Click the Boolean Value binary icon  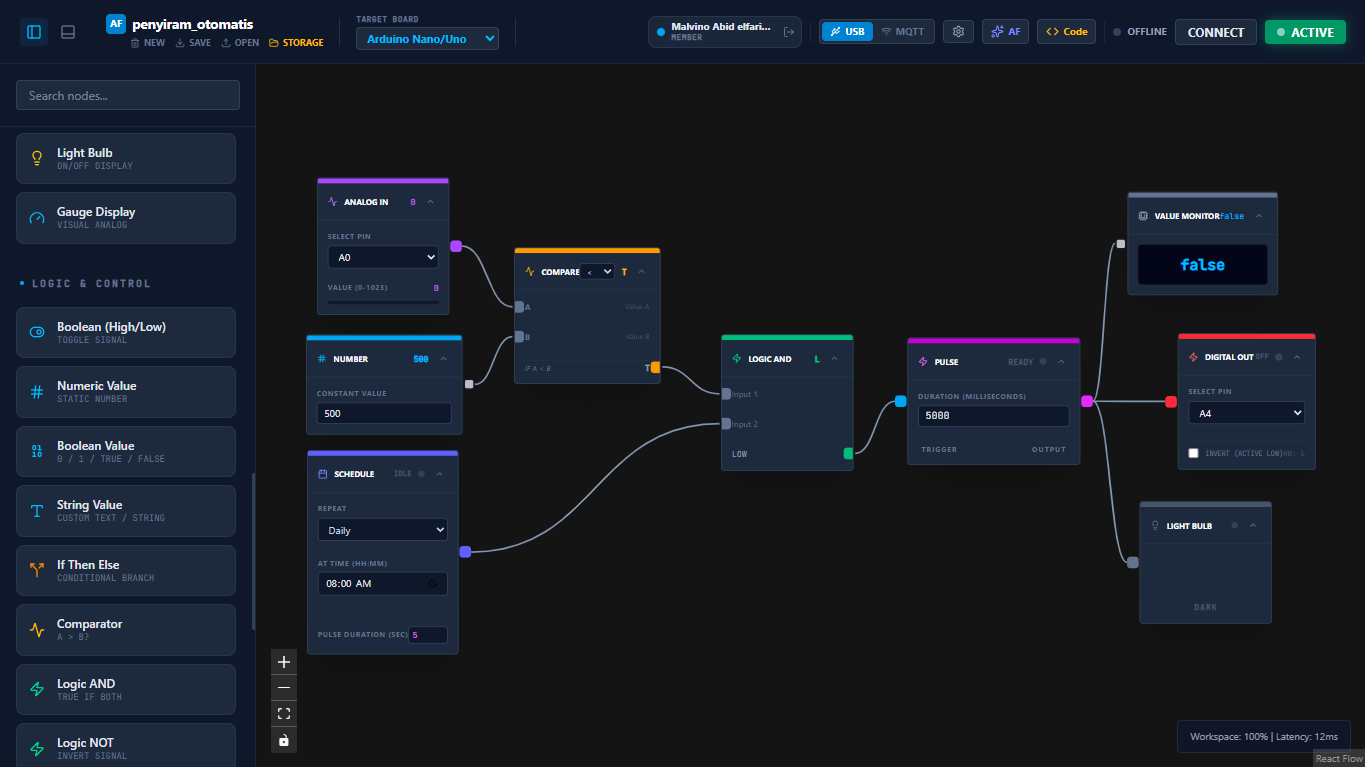pos(37,451)
